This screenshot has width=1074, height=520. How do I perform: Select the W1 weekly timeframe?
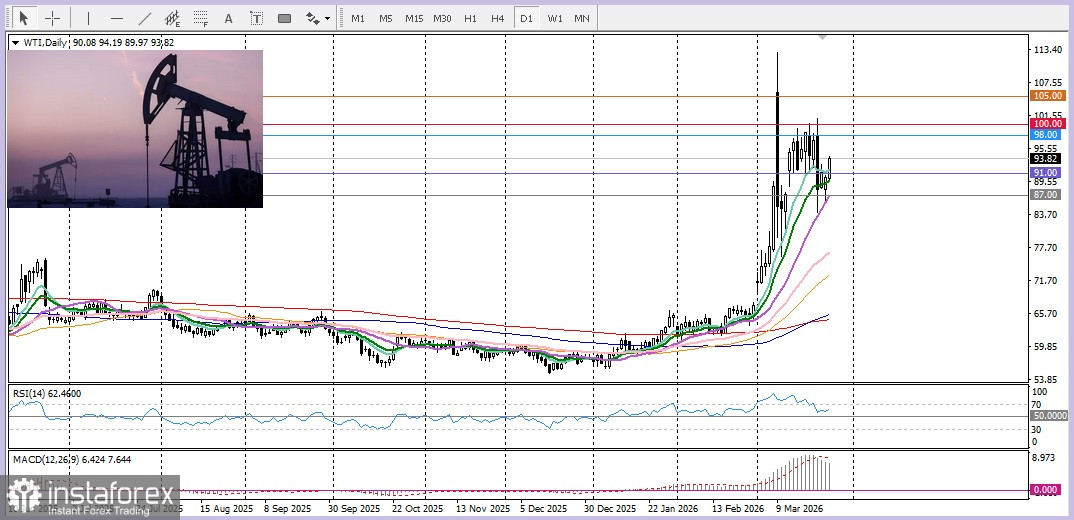point(554,18)
